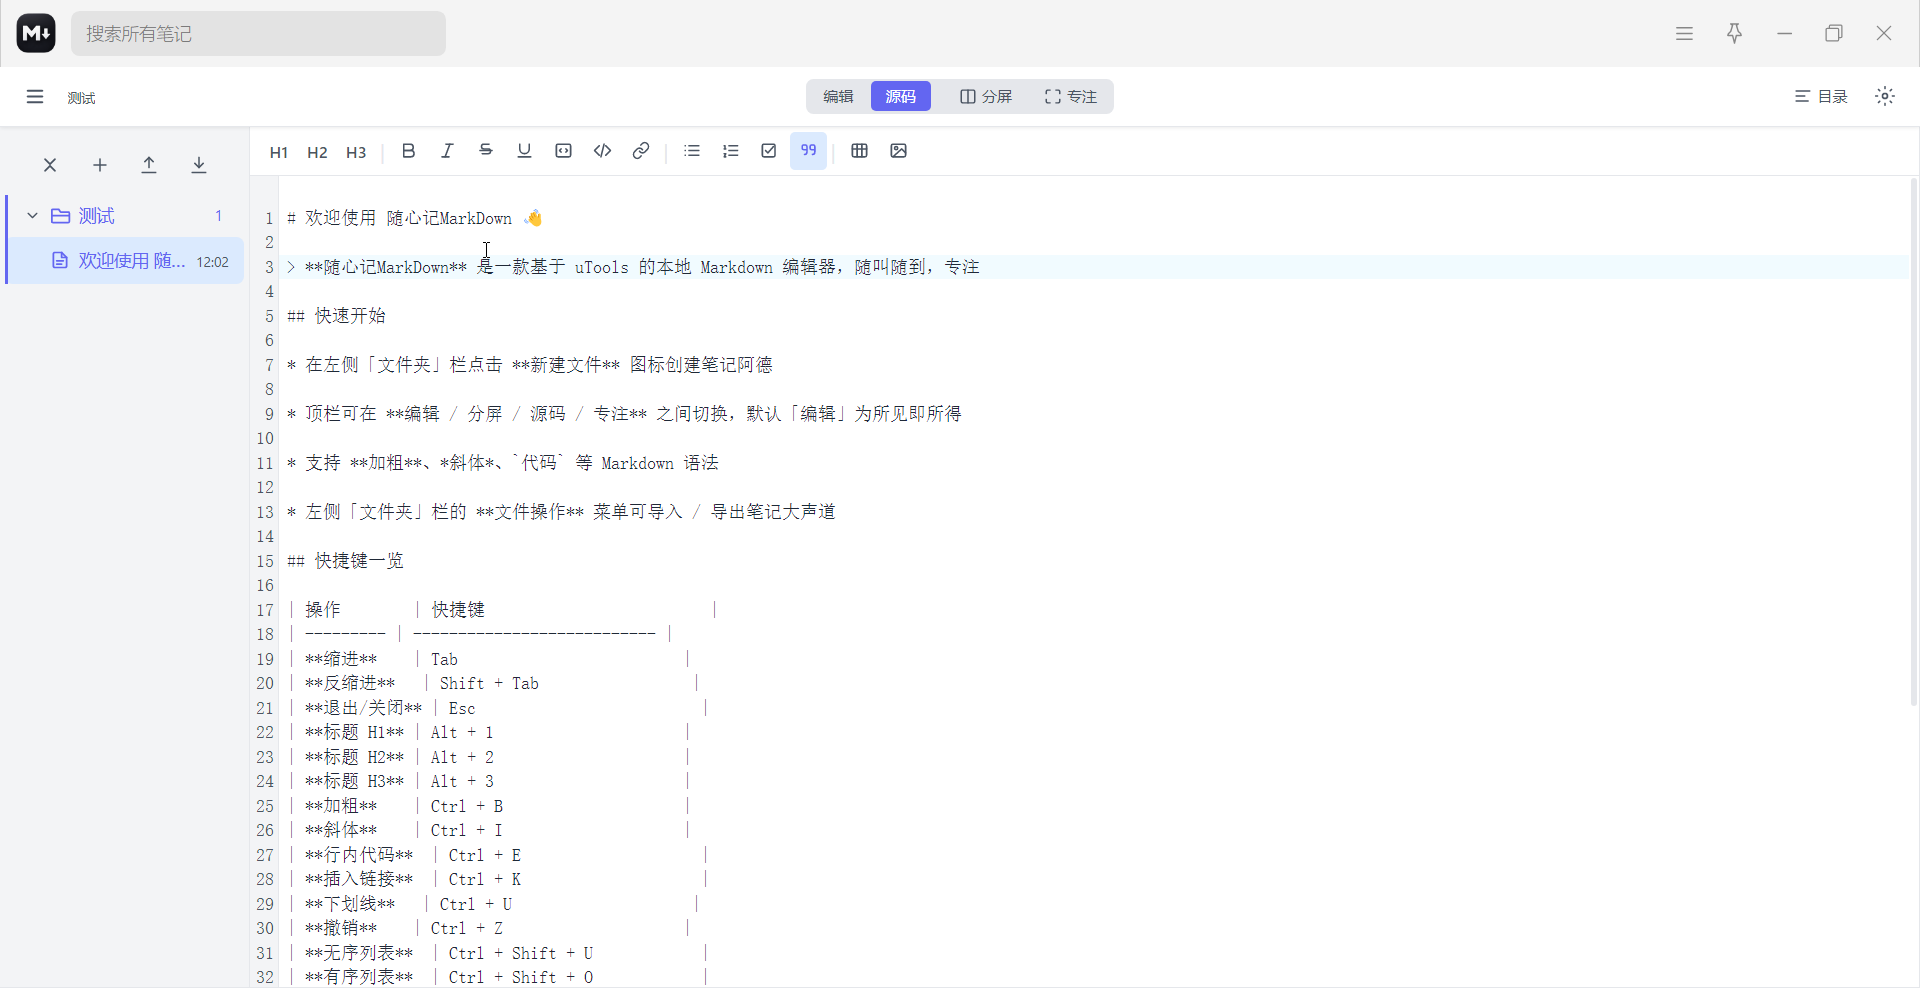The height and width of the screenshot is (990, 1920).
Task: Insert an unordered list
Action: [x=692, y=151]
